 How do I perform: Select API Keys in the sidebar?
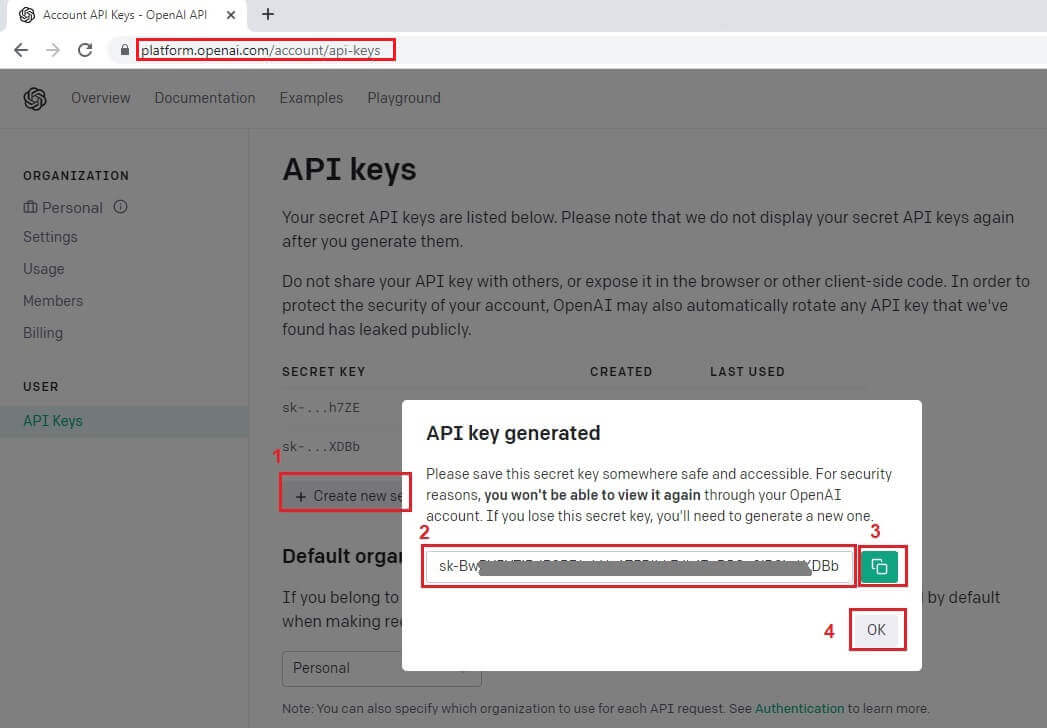pyautogui.click(x=124, y=421)
